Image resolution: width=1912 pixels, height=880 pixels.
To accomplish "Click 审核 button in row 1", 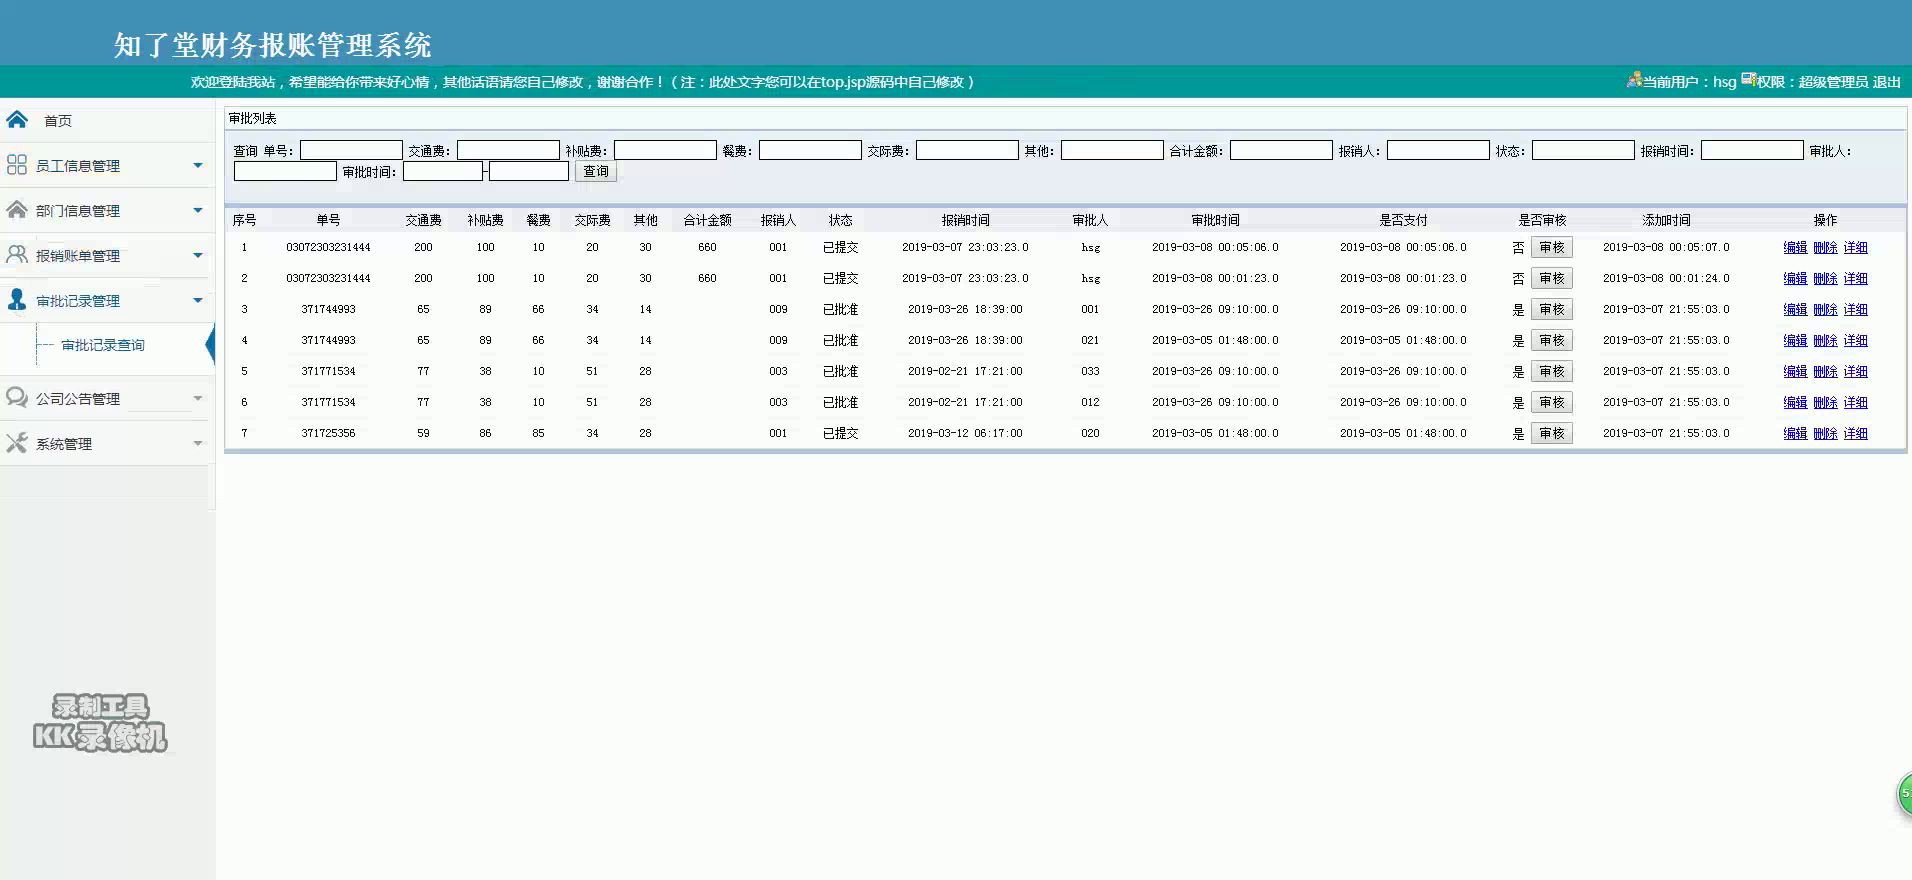I will 1552,247.
